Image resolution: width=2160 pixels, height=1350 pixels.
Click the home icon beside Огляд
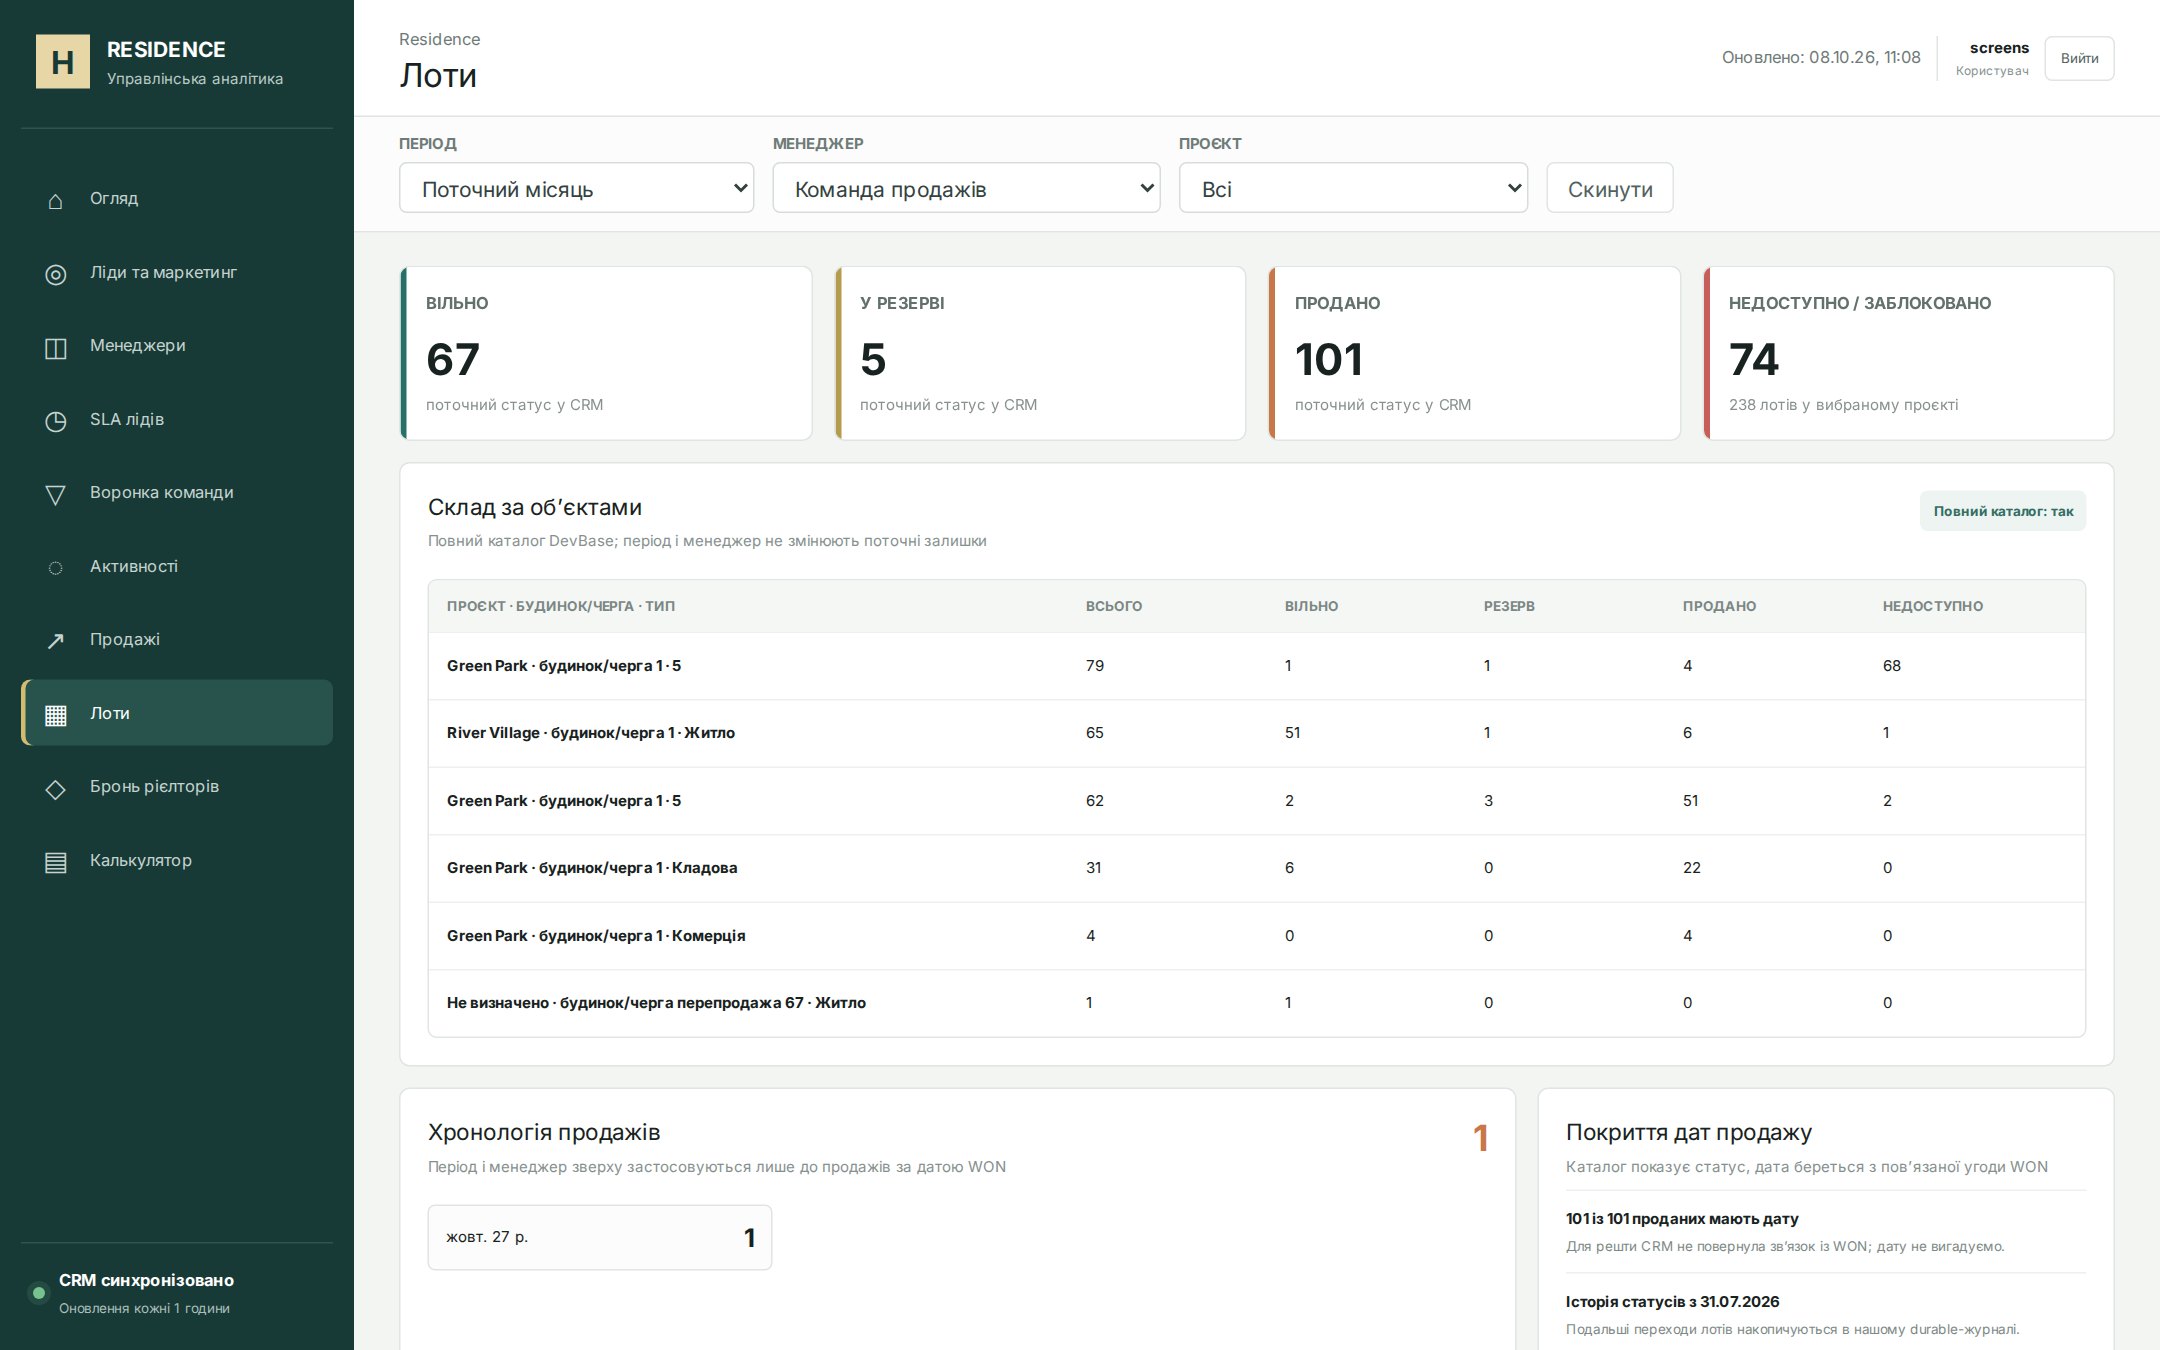coord(56,200)
